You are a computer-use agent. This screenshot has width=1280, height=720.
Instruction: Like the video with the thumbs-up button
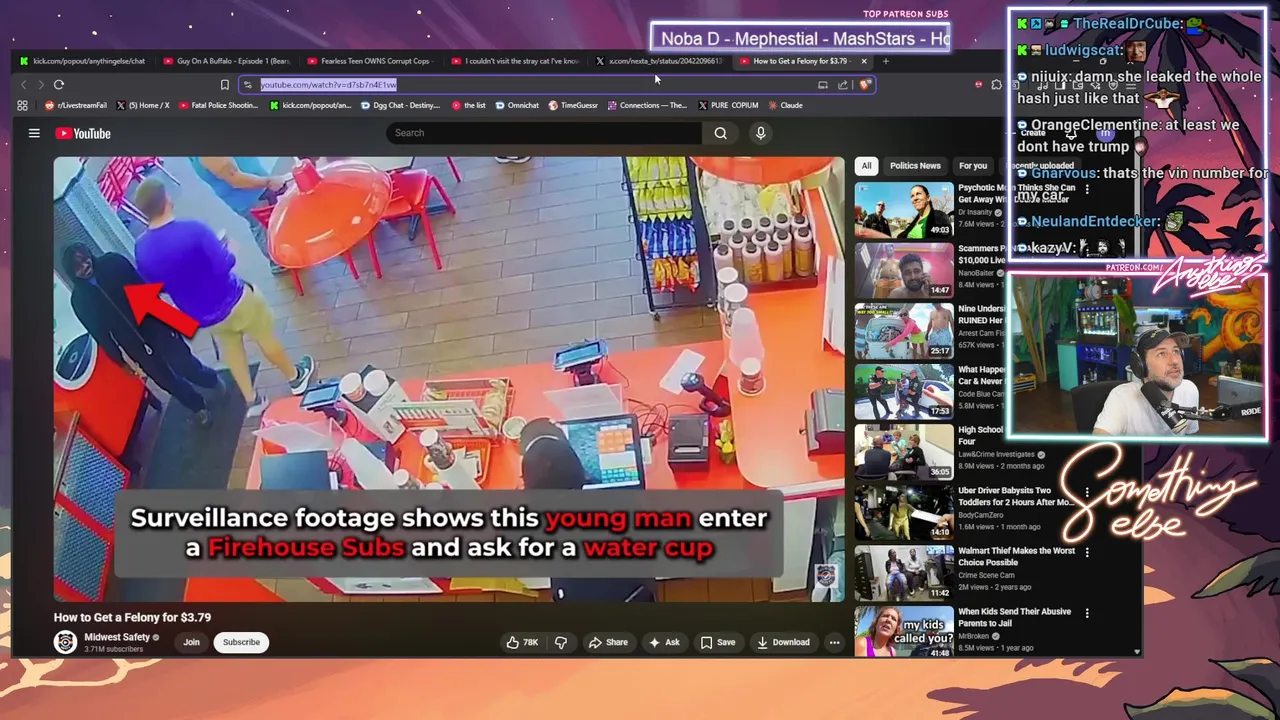pos(522,642)
